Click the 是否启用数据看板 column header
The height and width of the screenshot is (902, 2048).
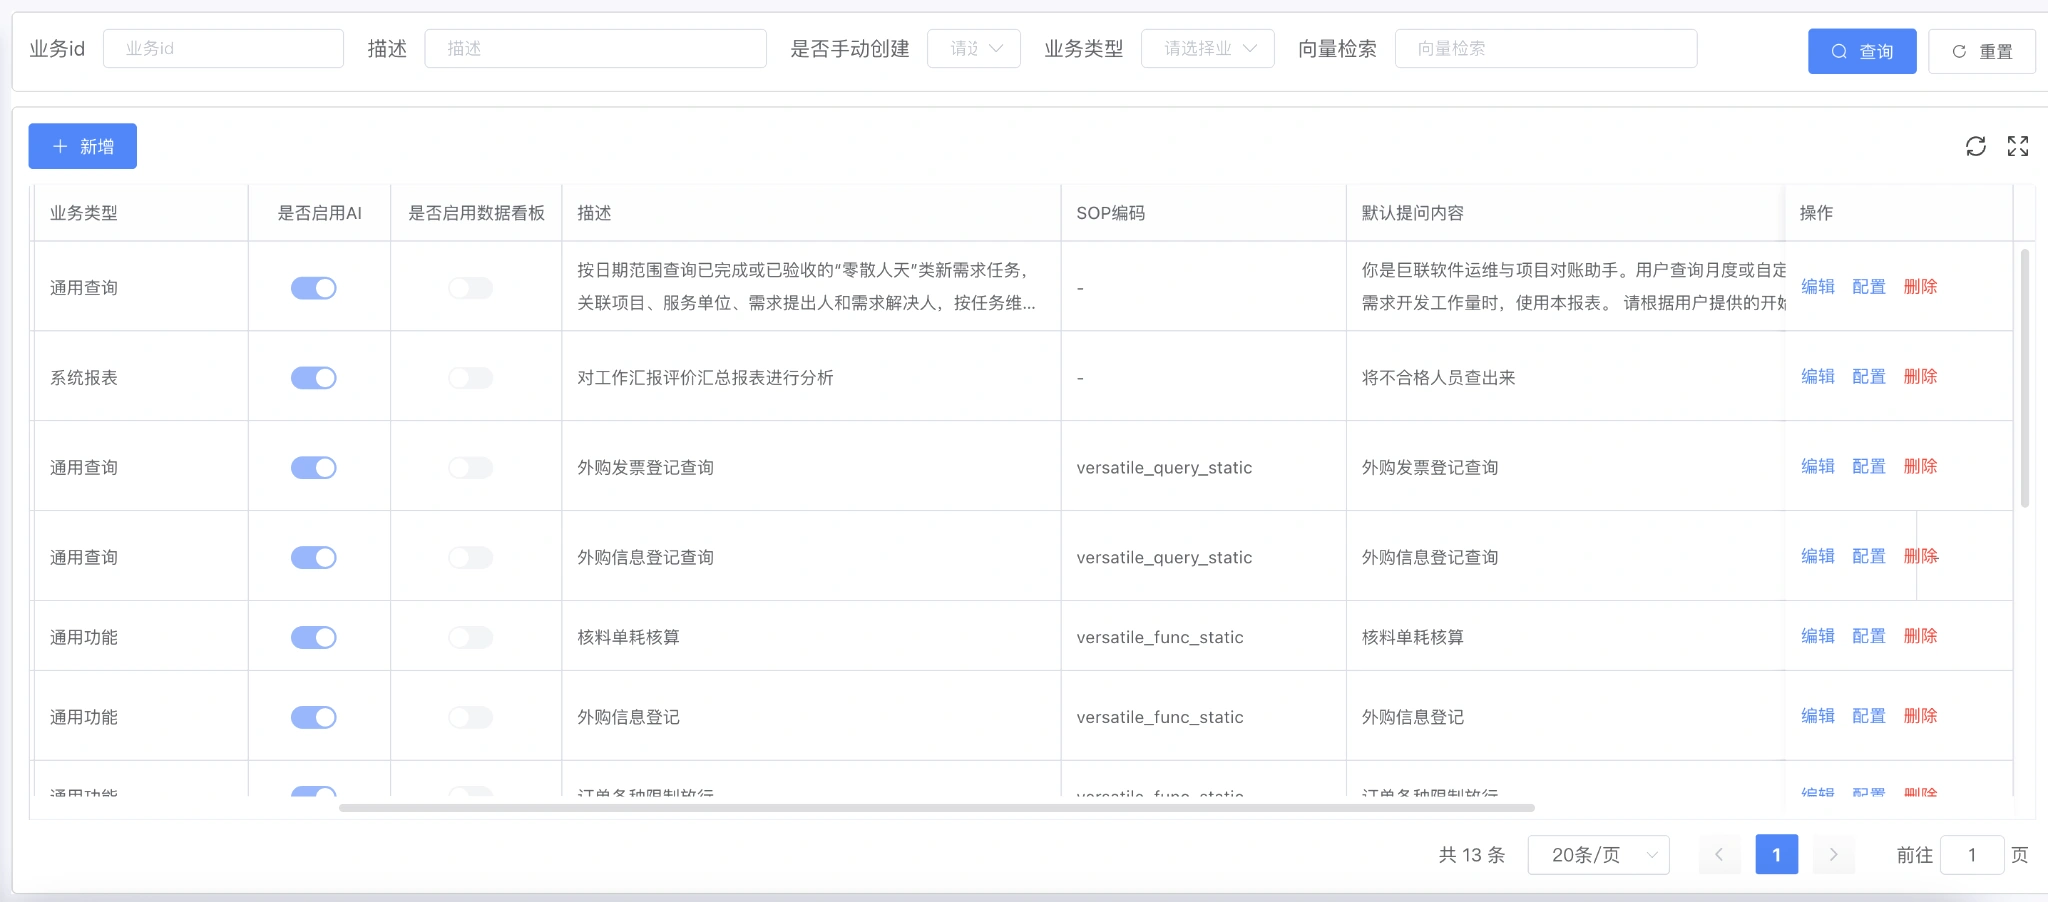click(477, 213)
